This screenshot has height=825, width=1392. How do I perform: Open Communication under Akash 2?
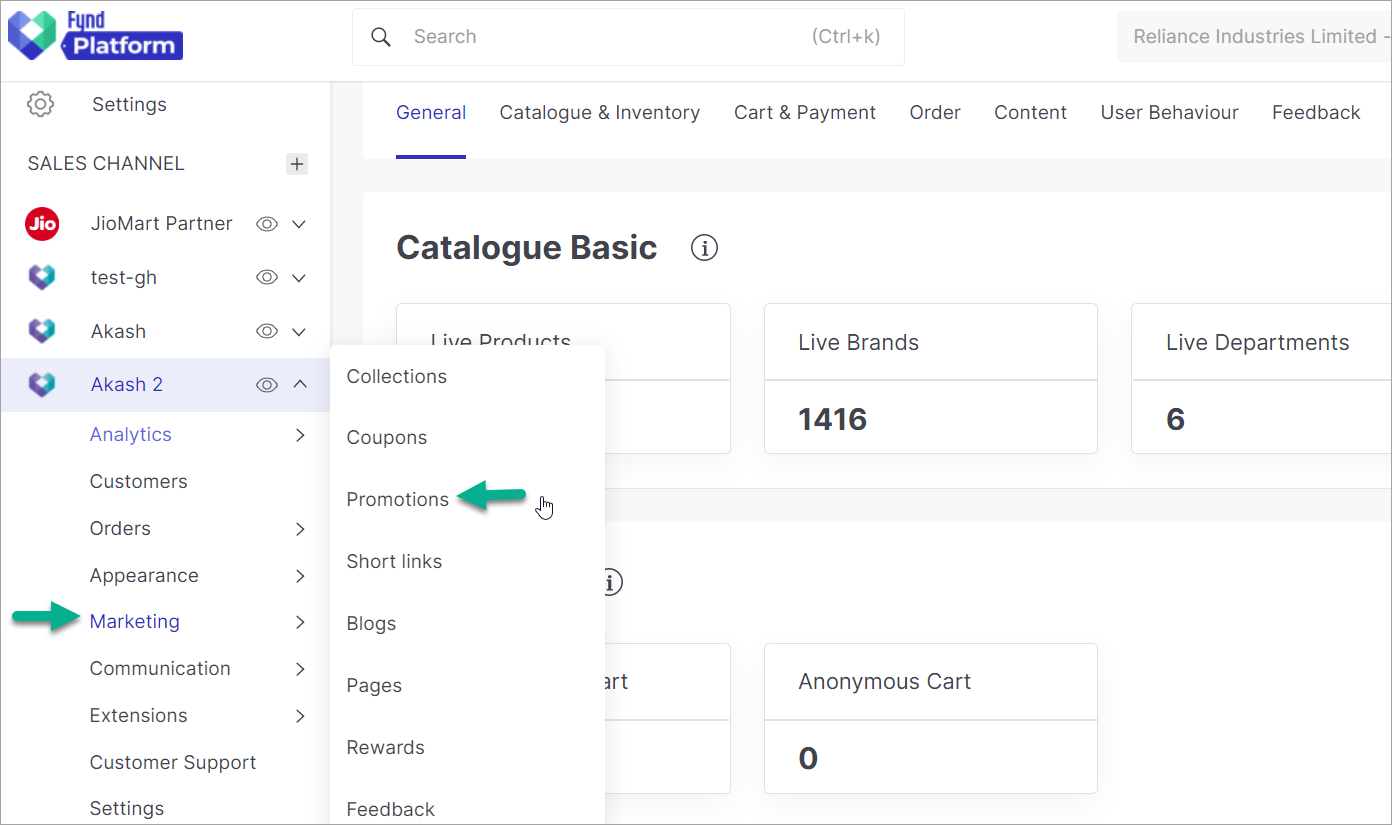(160, 669)
